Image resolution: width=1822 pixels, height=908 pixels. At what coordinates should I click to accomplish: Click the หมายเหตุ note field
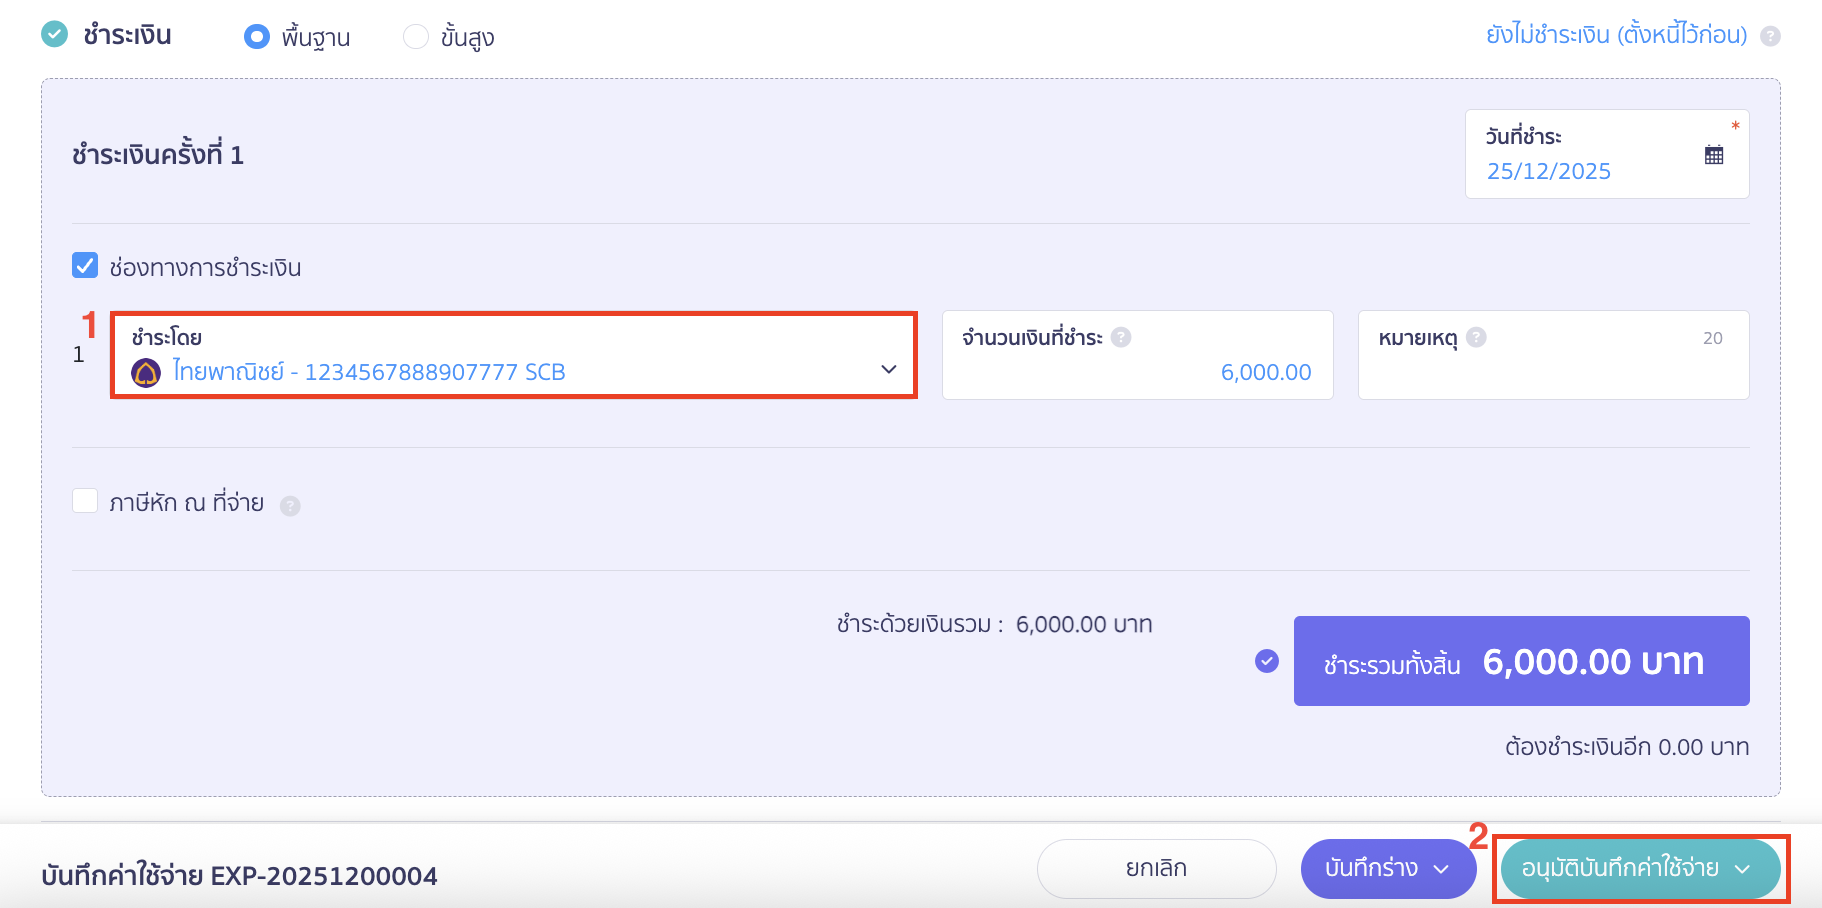(x=1552, y=371)
